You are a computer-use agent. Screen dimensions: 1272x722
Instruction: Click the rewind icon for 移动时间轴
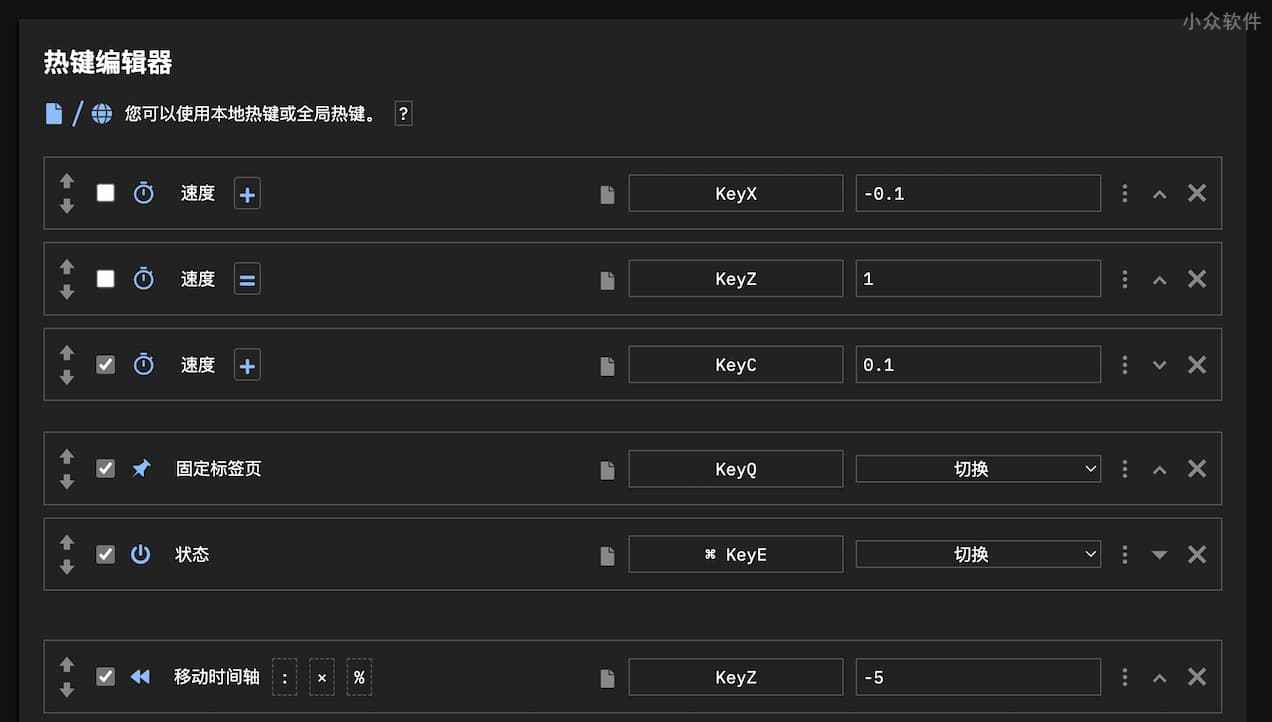(x=140, y=677)
